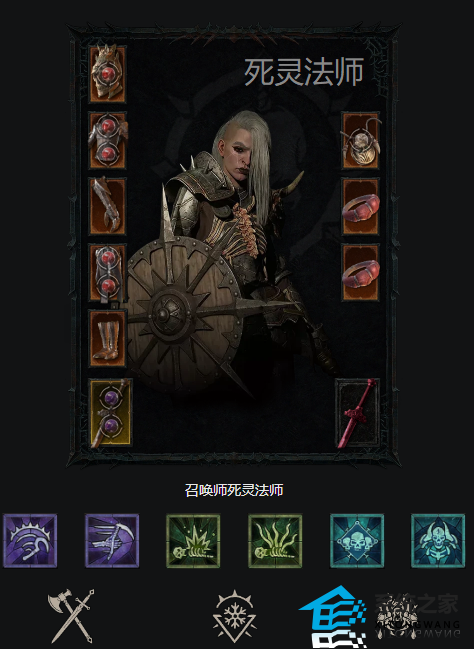Screen dimensions: 474x649
Task: Click the 死灵法师 class title
Action: pyautogui.click(x=304, y=72)
